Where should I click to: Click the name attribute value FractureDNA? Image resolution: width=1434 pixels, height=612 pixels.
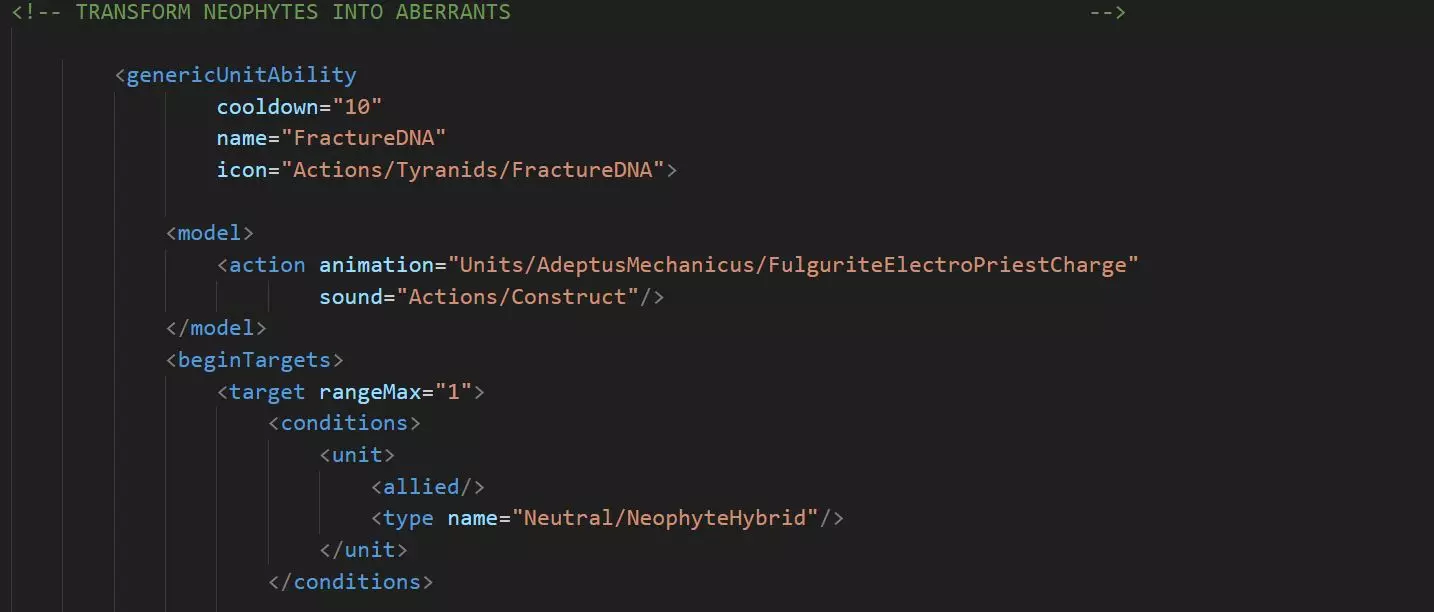coord(364,138)
